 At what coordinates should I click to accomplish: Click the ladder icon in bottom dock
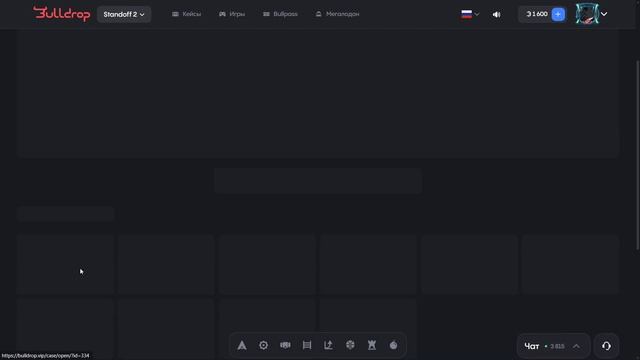[x=307, y=345]
